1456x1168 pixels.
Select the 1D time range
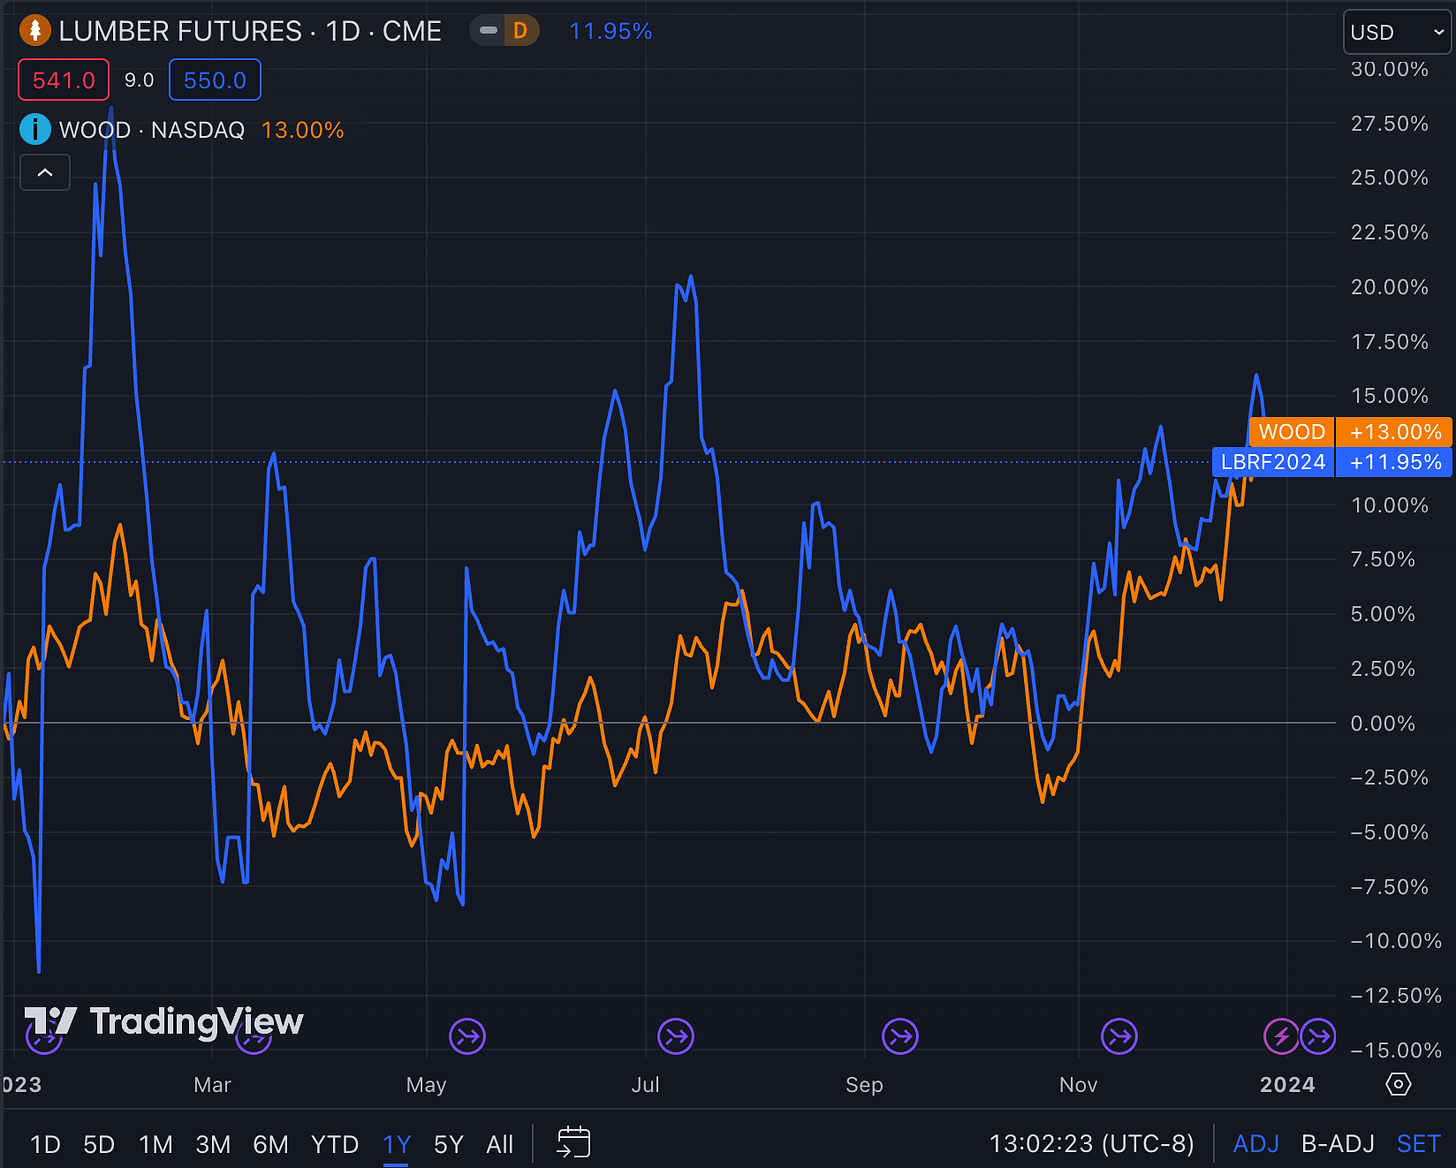tap(45, 1145)
